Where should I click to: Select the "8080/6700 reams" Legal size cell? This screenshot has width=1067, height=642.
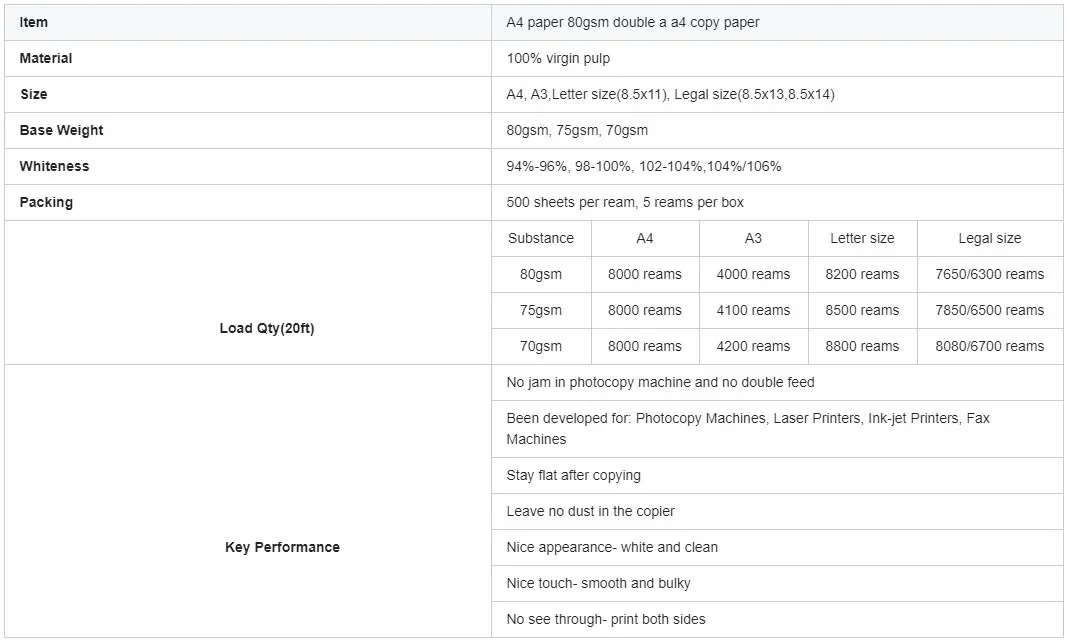click(x=989, y=346)
